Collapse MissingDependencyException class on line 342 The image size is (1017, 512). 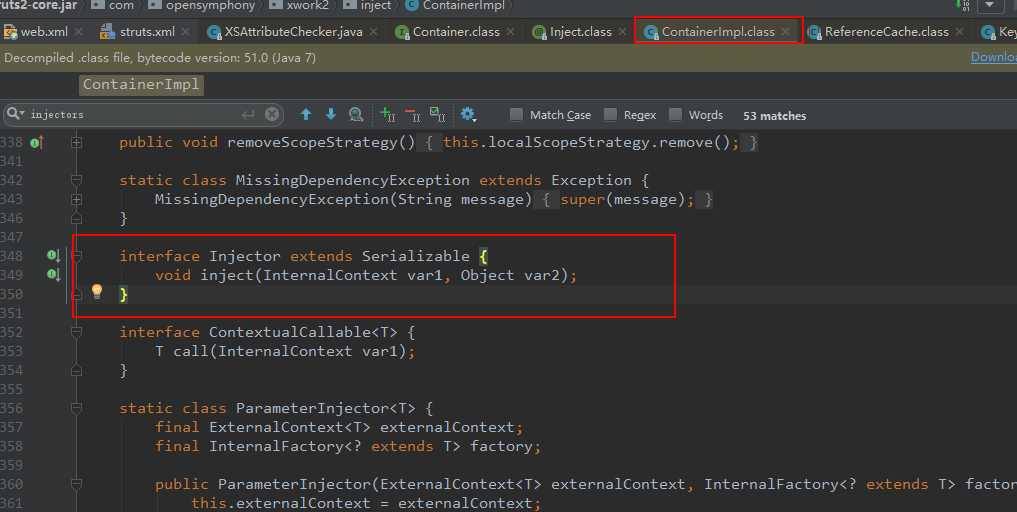point(77,180)
